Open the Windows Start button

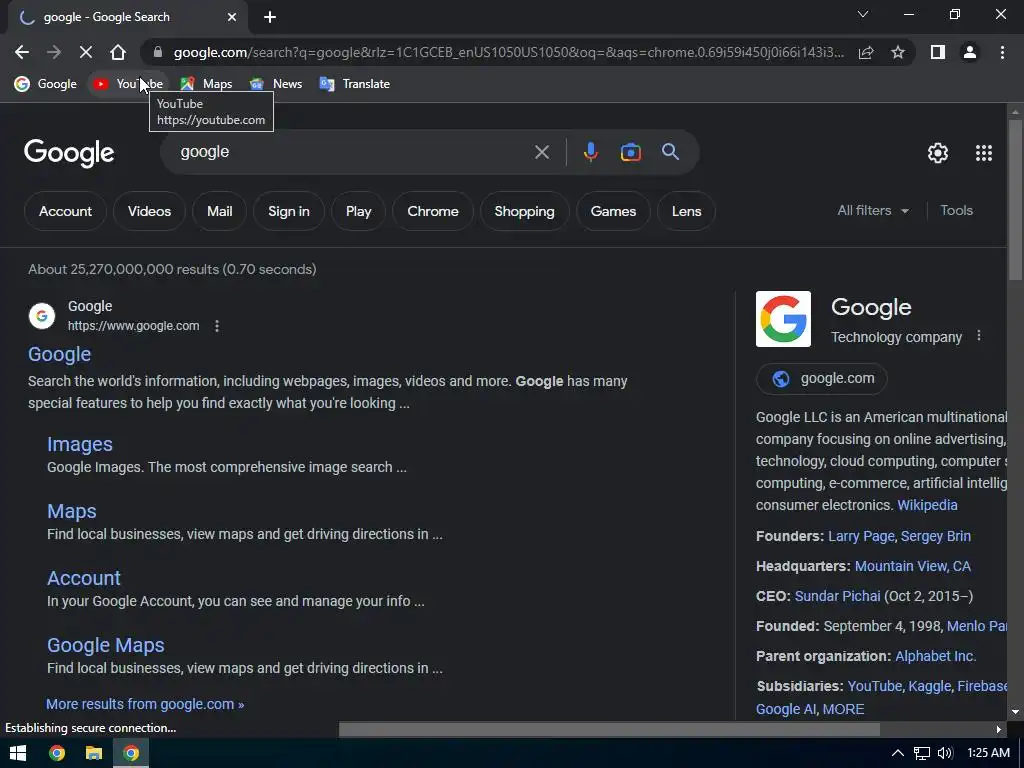(18, 753)
